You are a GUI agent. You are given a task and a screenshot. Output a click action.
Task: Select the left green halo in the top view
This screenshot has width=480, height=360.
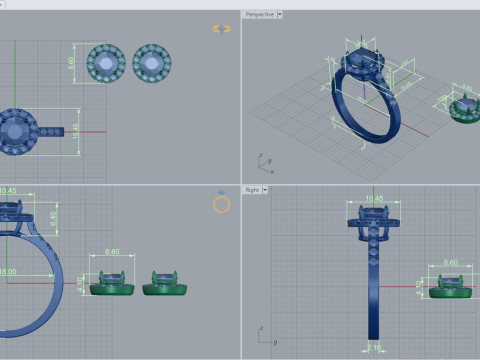[106, 63]
